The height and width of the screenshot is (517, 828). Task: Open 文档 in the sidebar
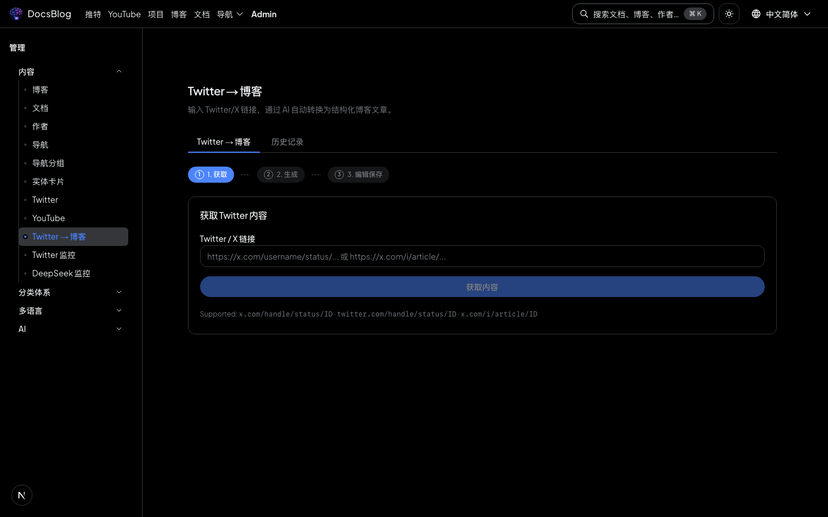tap(40, 108)
